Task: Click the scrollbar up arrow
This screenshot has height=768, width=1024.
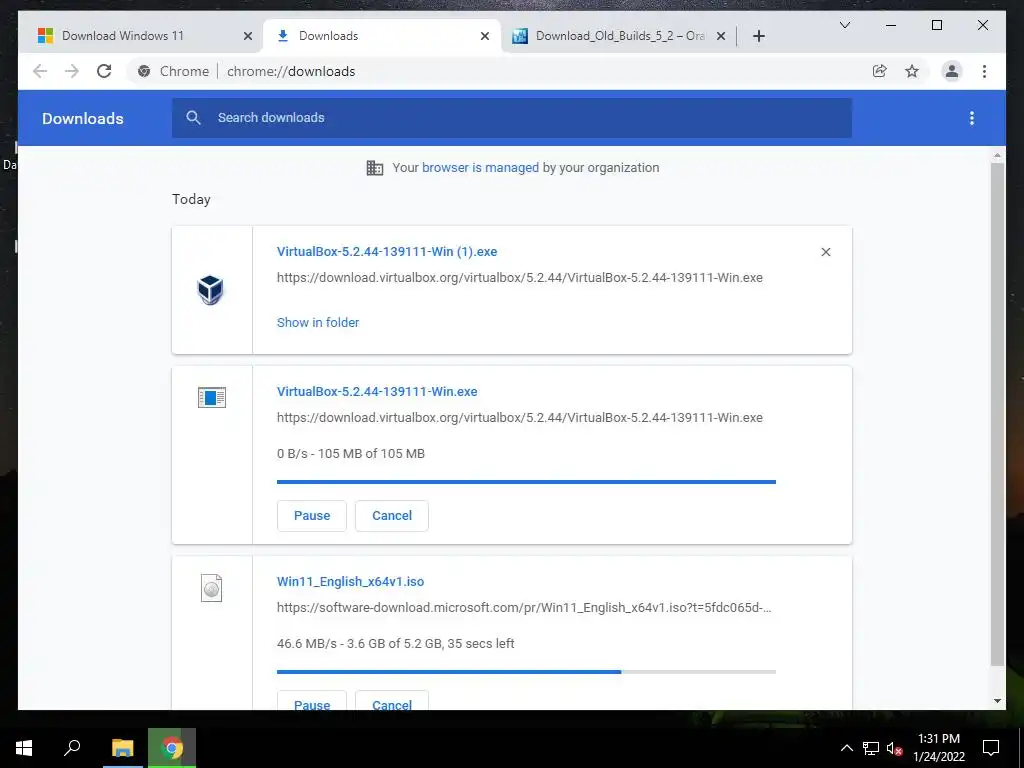Action: [997, 155]
